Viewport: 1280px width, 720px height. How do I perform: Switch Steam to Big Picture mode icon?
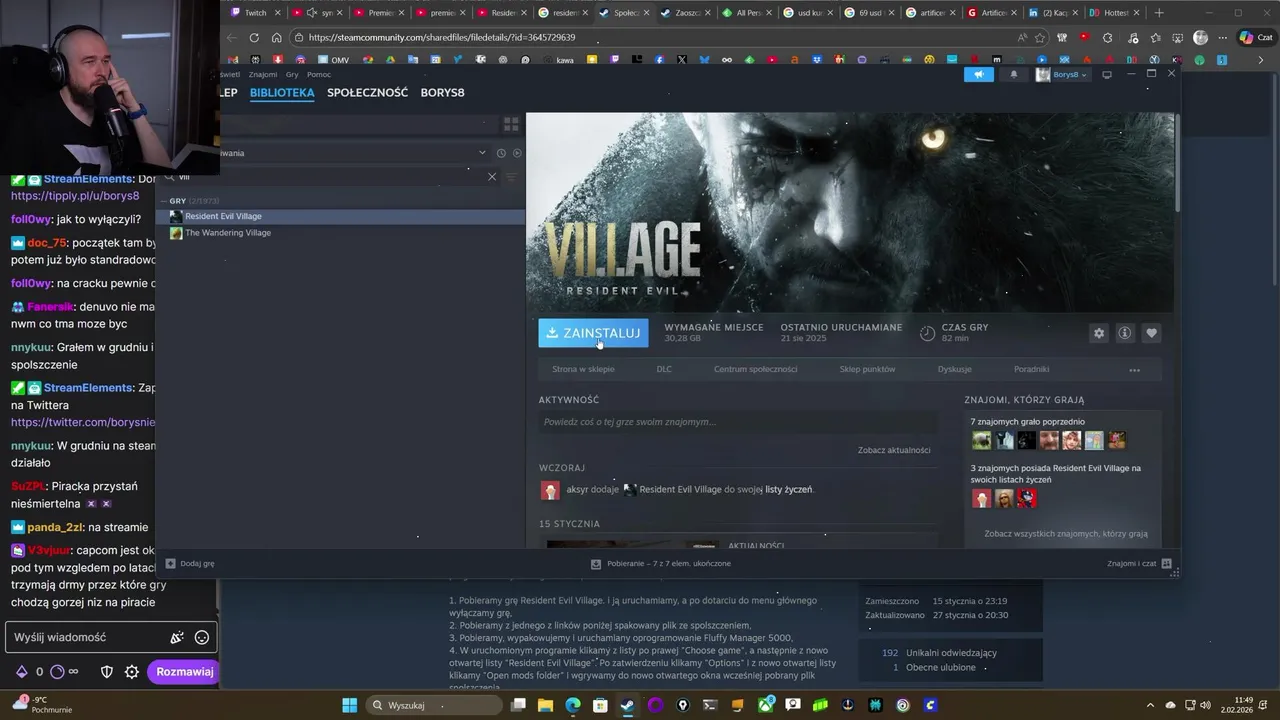[x=1107, y=74]
